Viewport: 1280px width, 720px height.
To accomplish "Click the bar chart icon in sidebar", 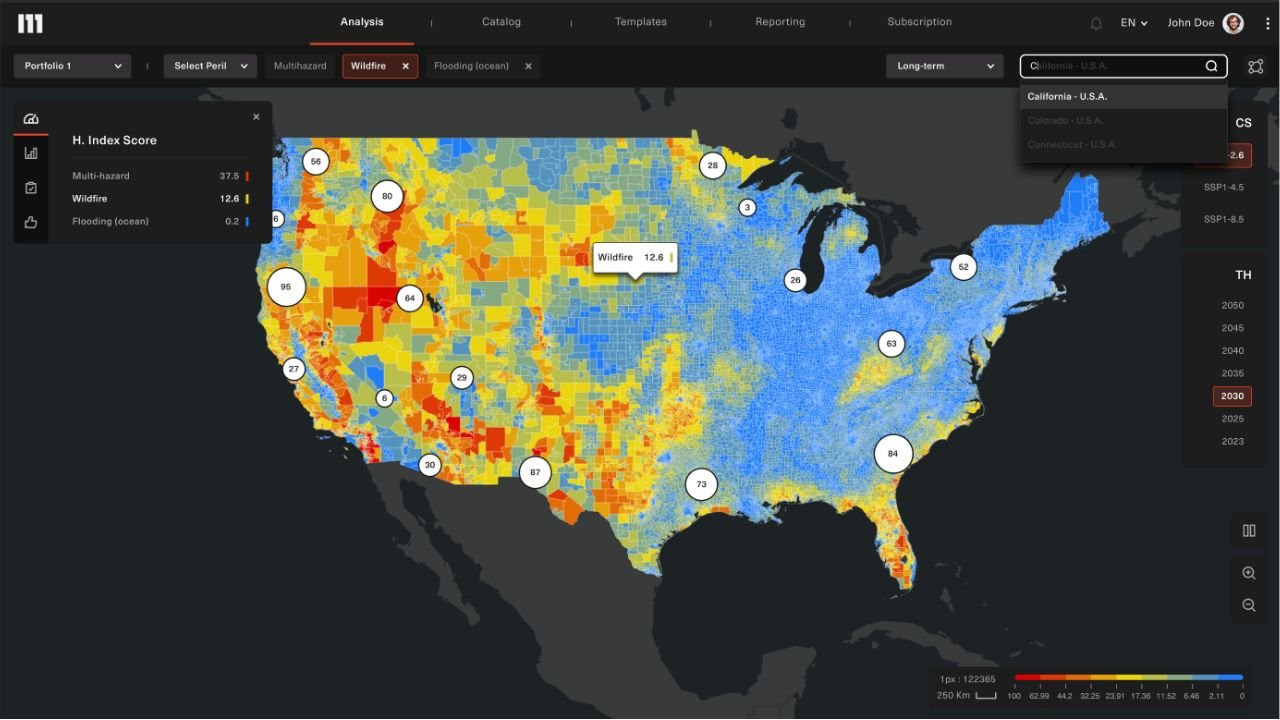I will (31, 153).
